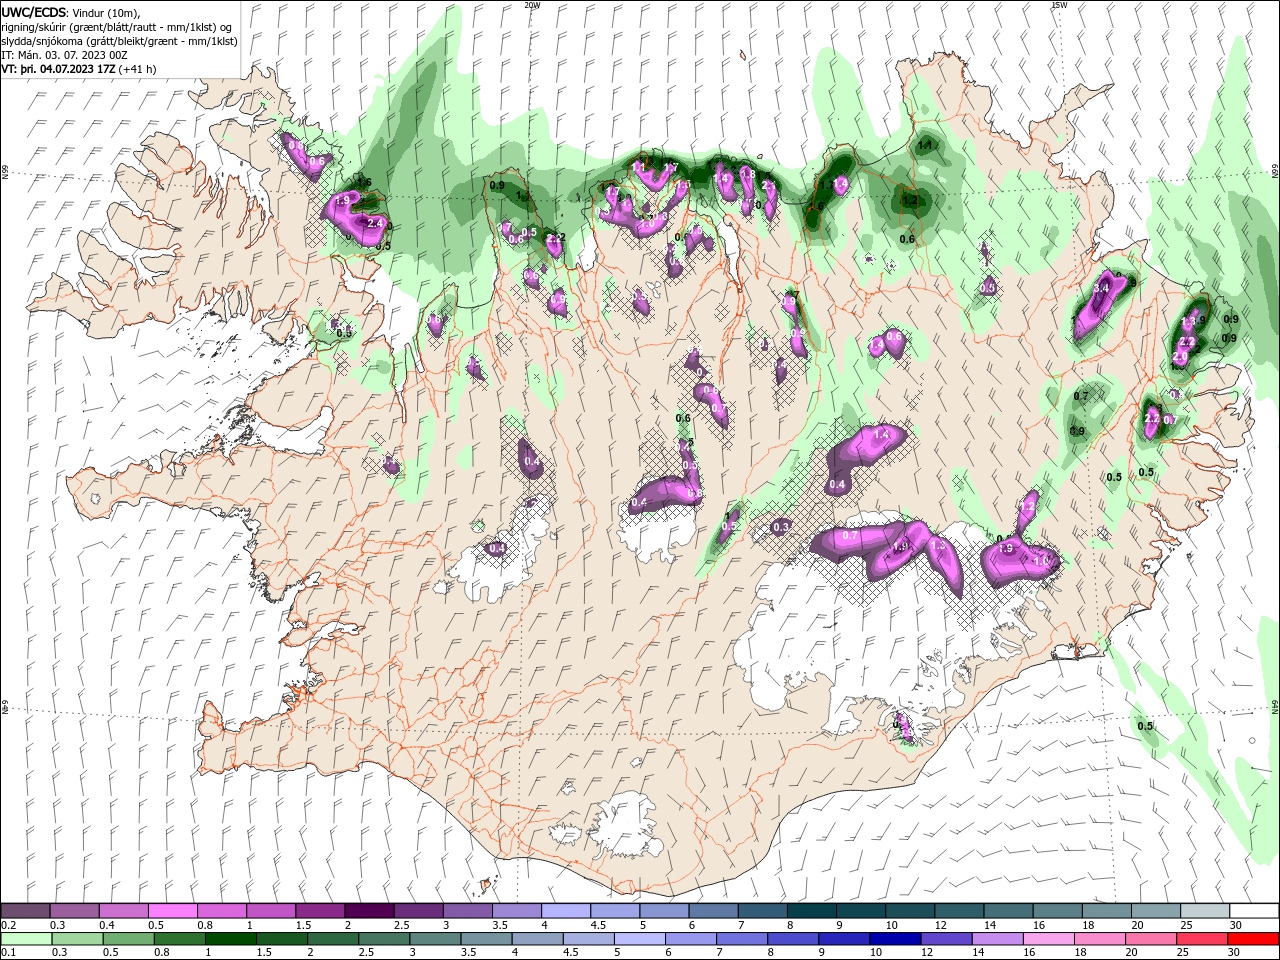Click the snow-scale swatch starting at 0.2
The image size is (1280, 960).
tap(26, 911)
